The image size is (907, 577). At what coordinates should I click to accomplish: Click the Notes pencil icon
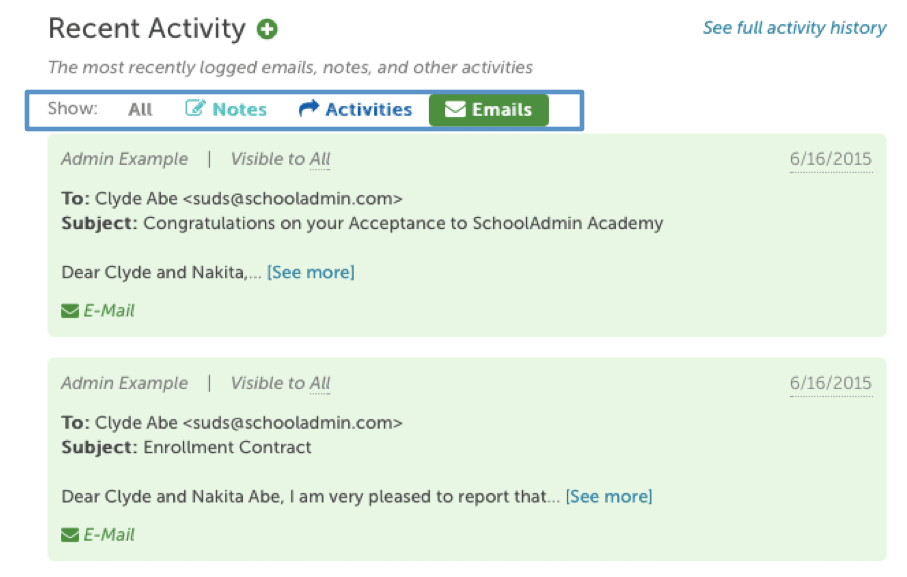195,108
